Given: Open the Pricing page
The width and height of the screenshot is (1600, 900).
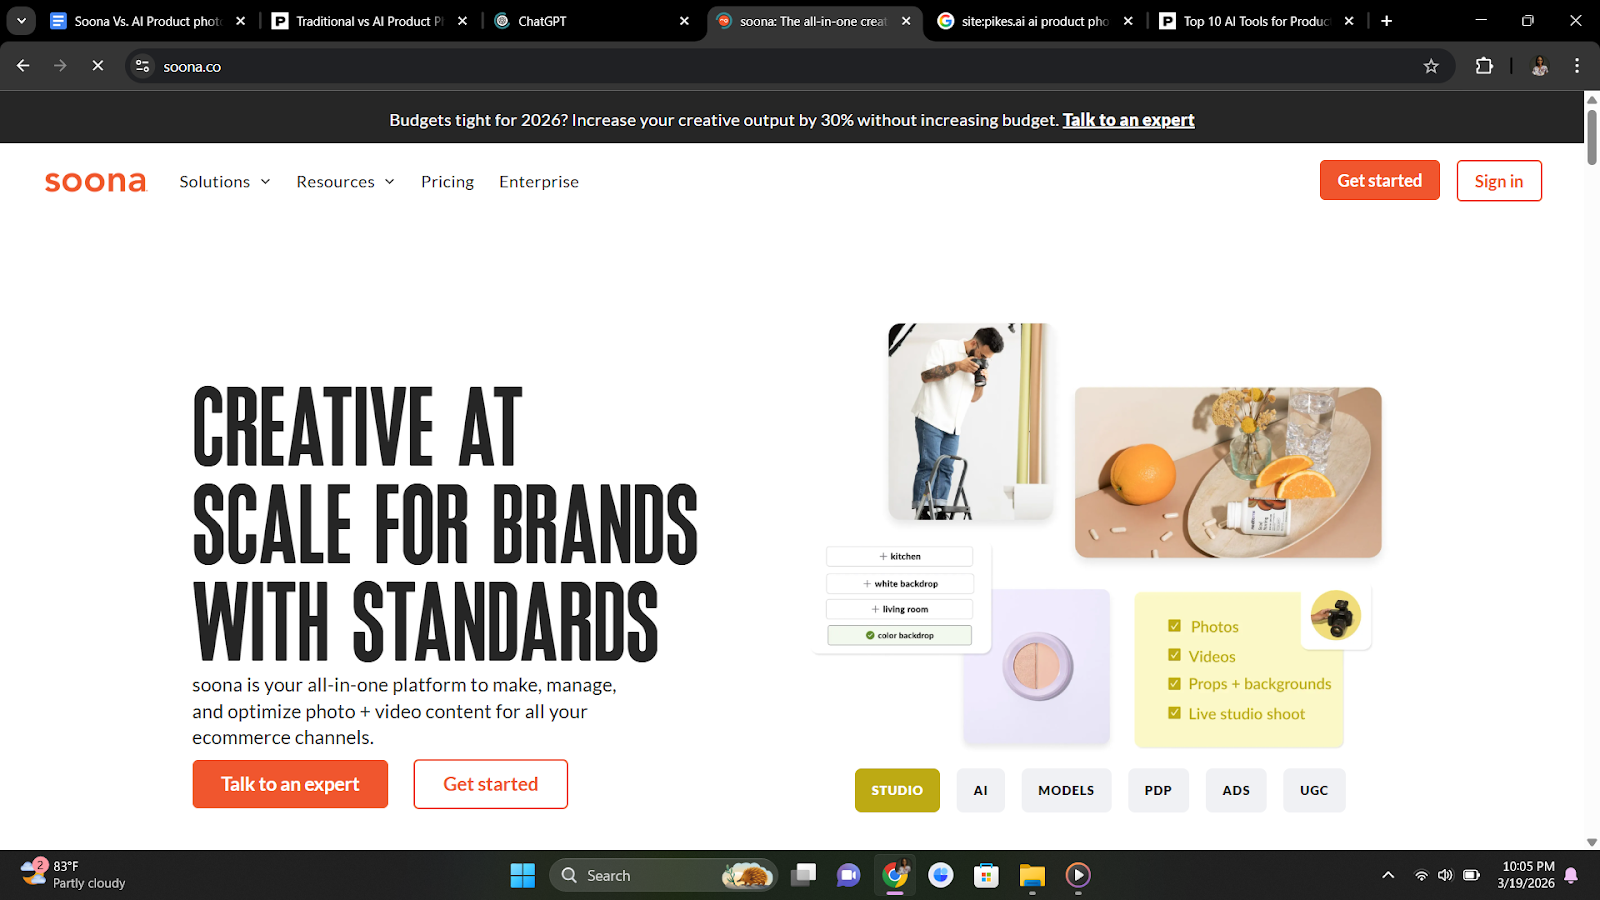Looking at the screenshot, I should click(447, 182).
